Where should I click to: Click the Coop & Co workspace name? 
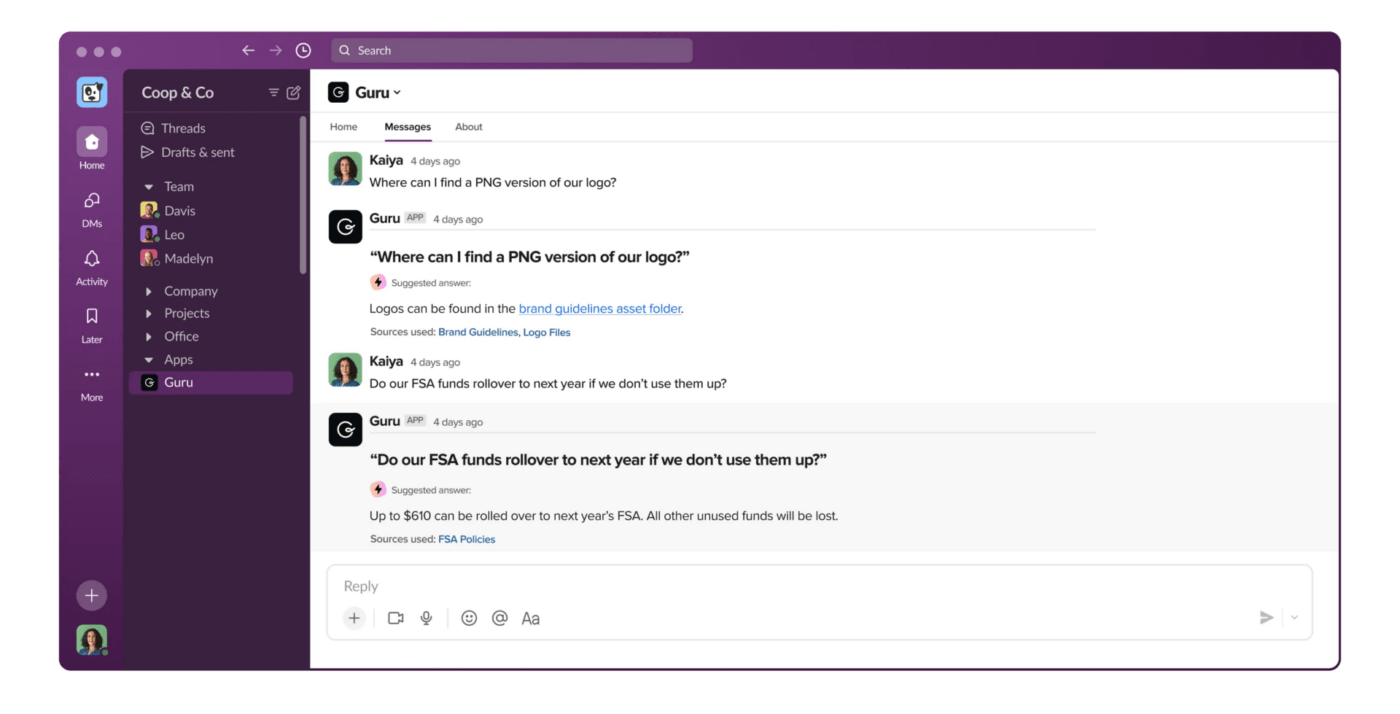[178, 93]
